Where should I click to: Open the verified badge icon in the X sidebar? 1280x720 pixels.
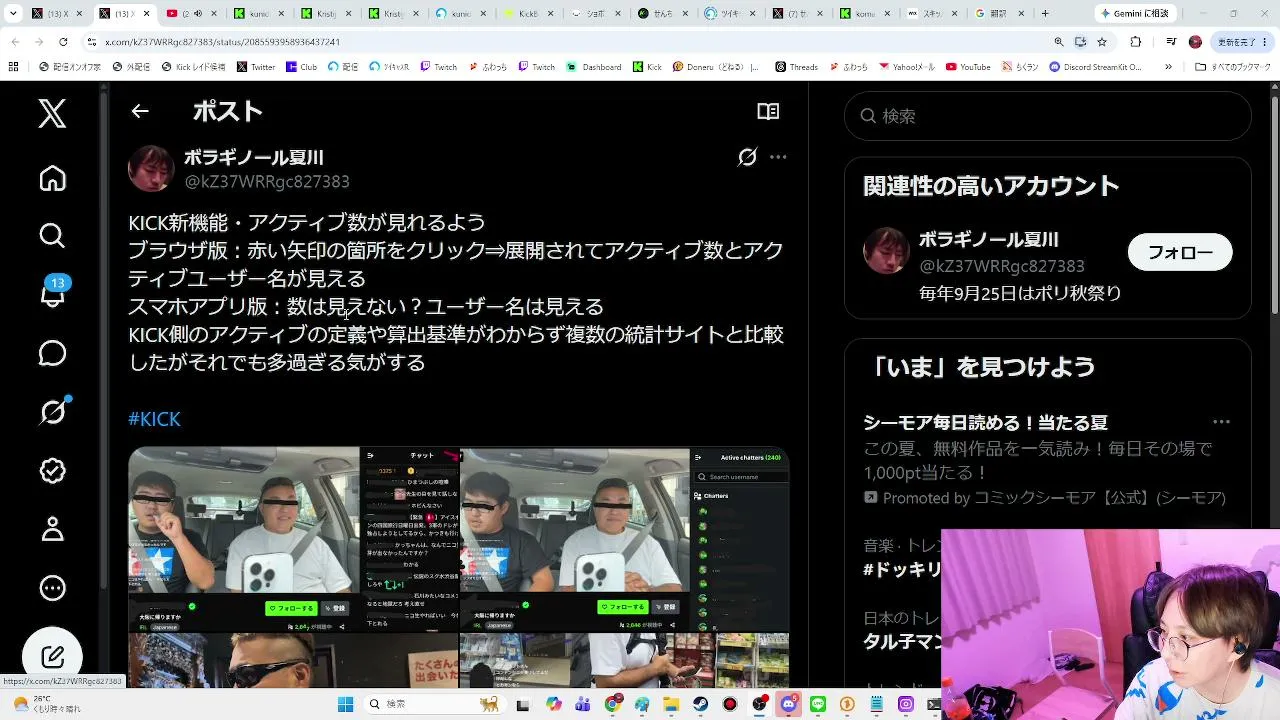[x=52, y=470]
